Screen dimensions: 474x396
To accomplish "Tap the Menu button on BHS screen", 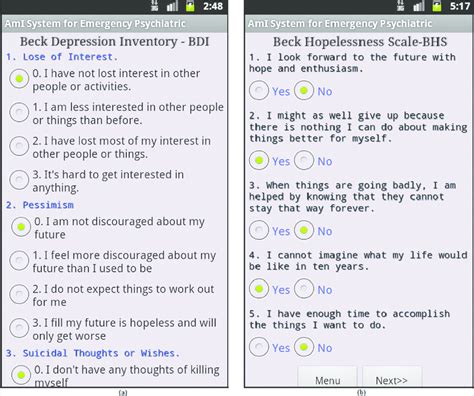I will tap(327, 377).
